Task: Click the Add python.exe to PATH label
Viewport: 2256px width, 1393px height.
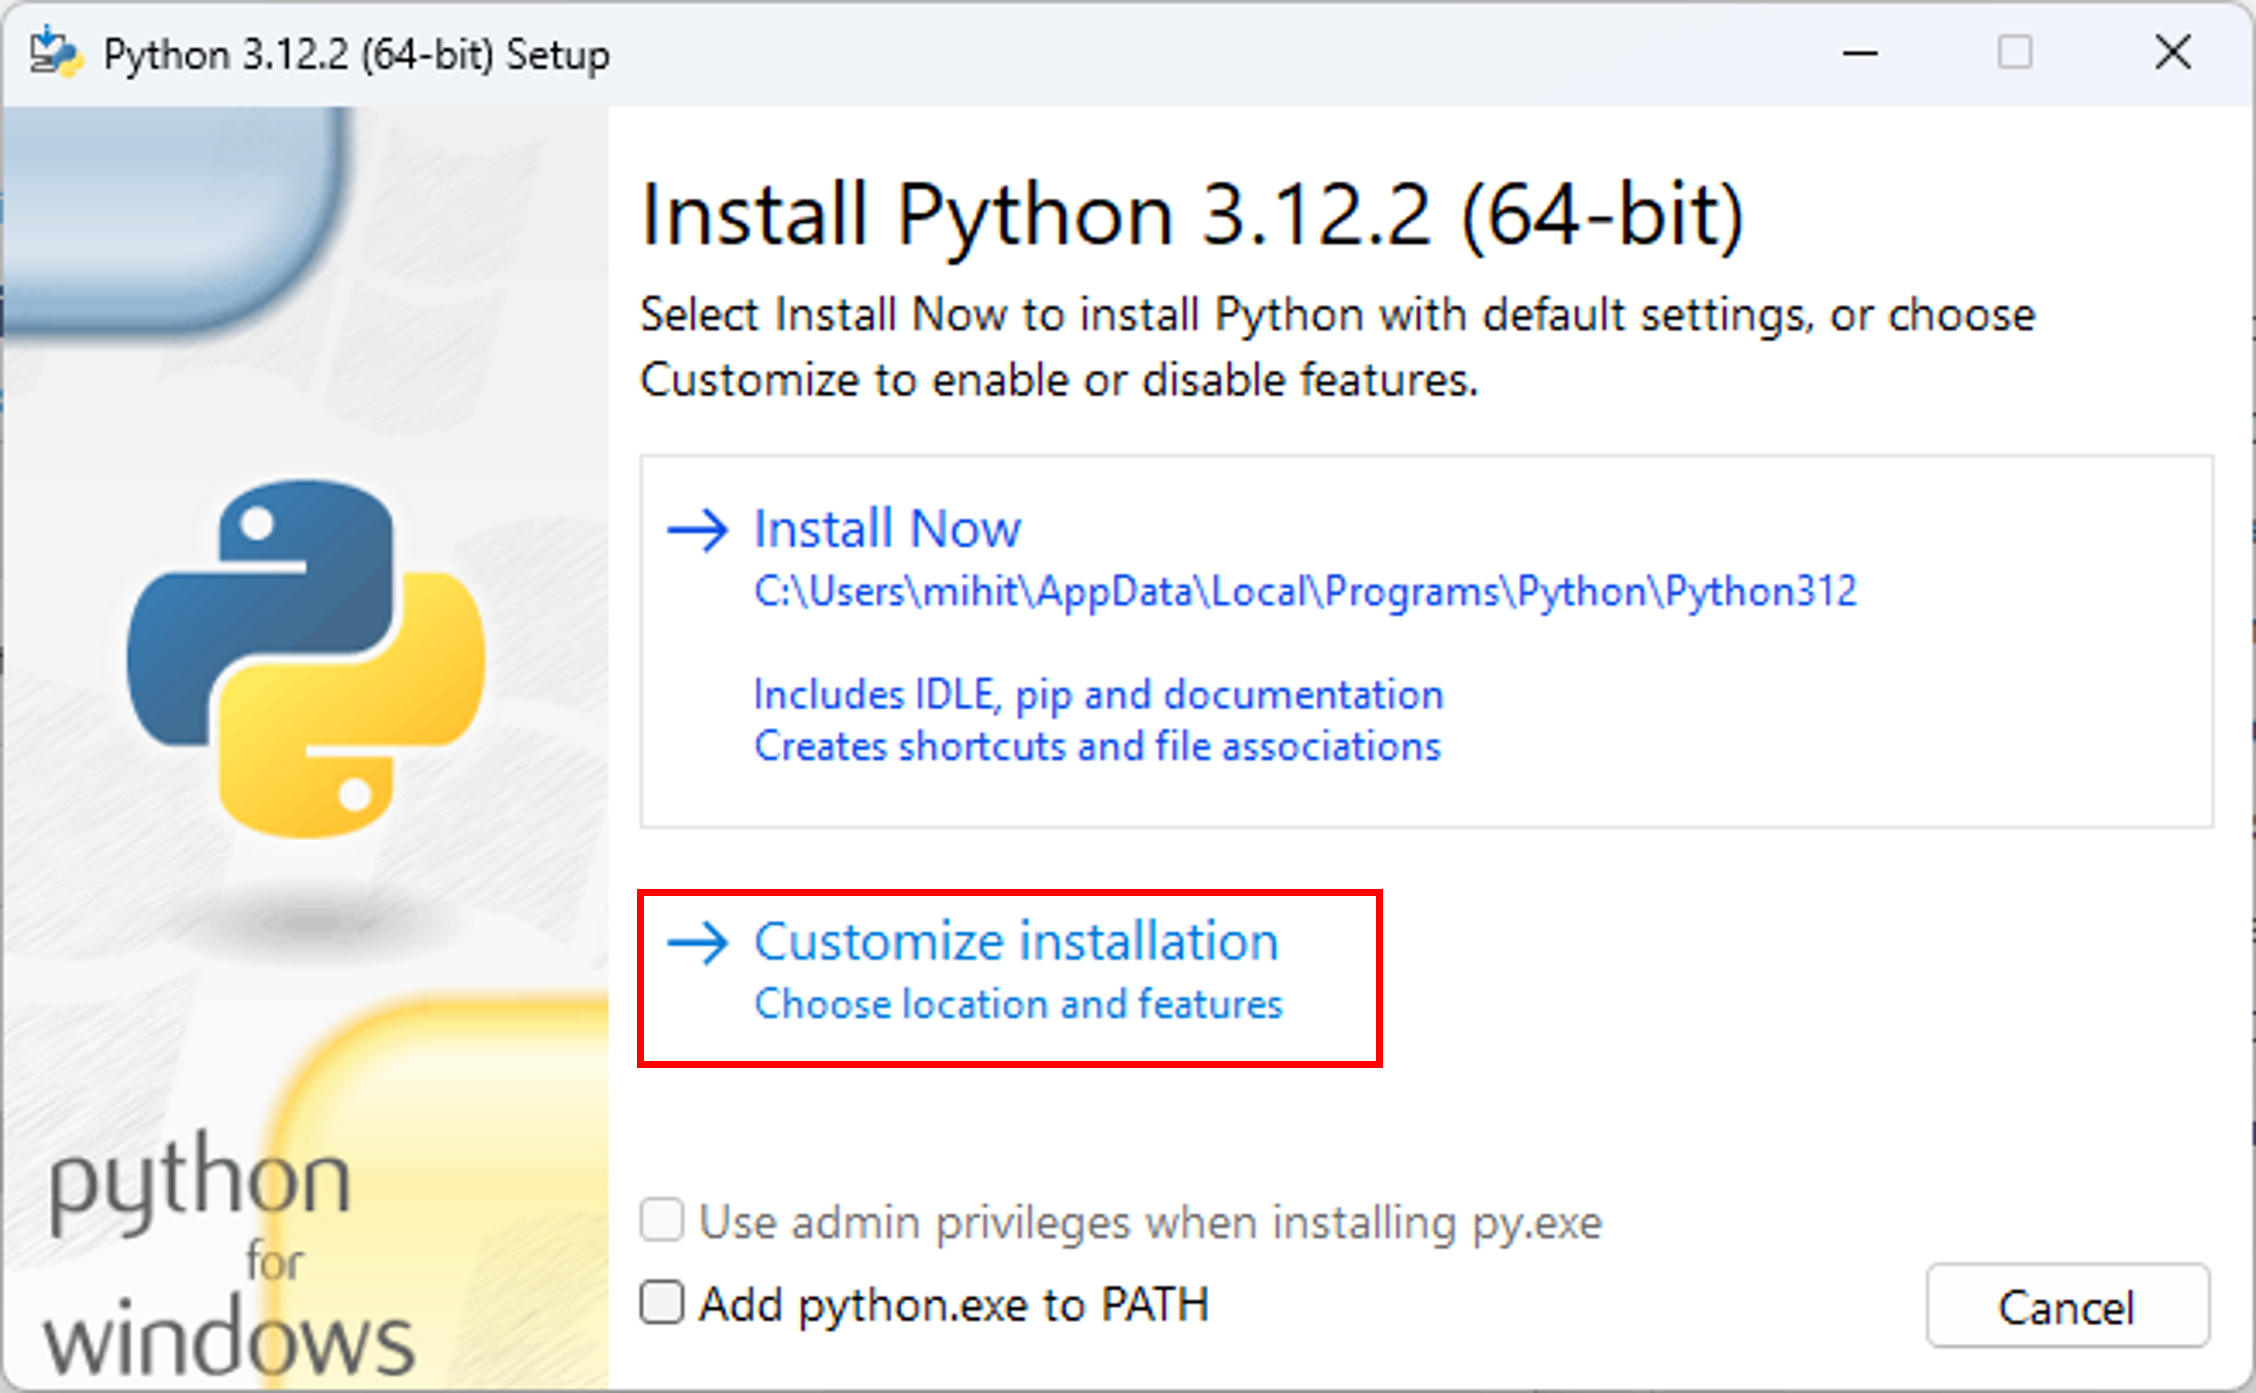Action: (x=953, y=1305)
